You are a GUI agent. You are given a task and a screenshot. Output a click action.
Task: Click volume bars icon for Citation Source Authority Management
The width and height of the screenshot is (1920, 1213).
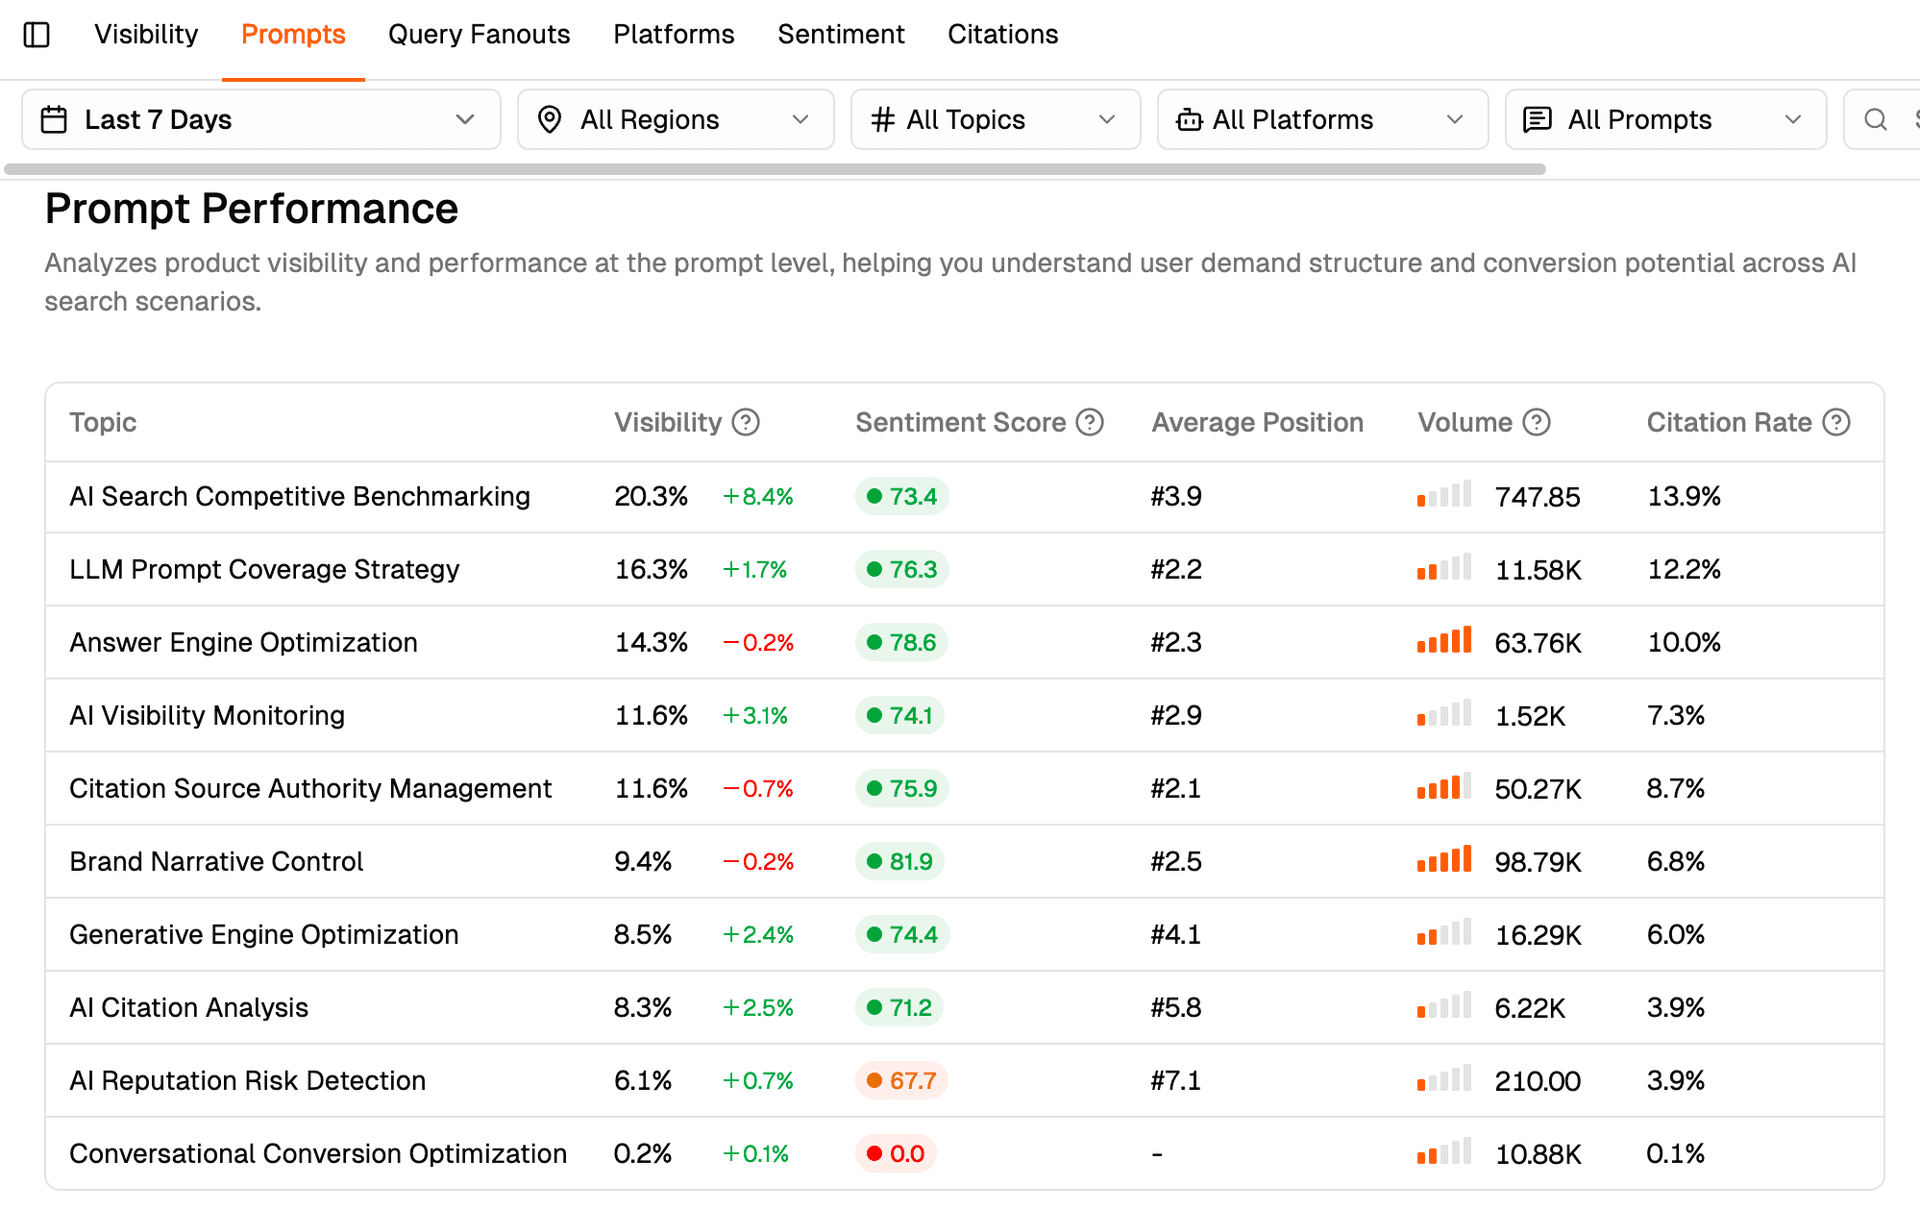[1444, 786]
